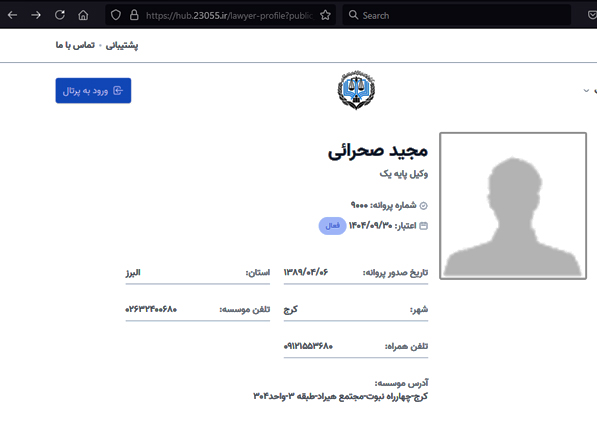Screen dimensions: 597x429
Task: Click the magnifier icon in Search box
Action: pos(353,15)
